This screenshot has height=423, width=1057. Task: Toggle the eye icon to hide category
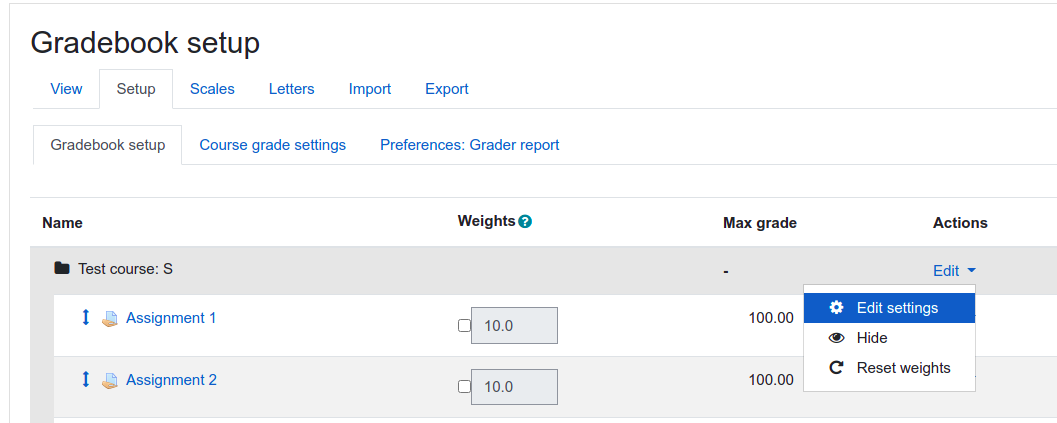pos(837,338)
